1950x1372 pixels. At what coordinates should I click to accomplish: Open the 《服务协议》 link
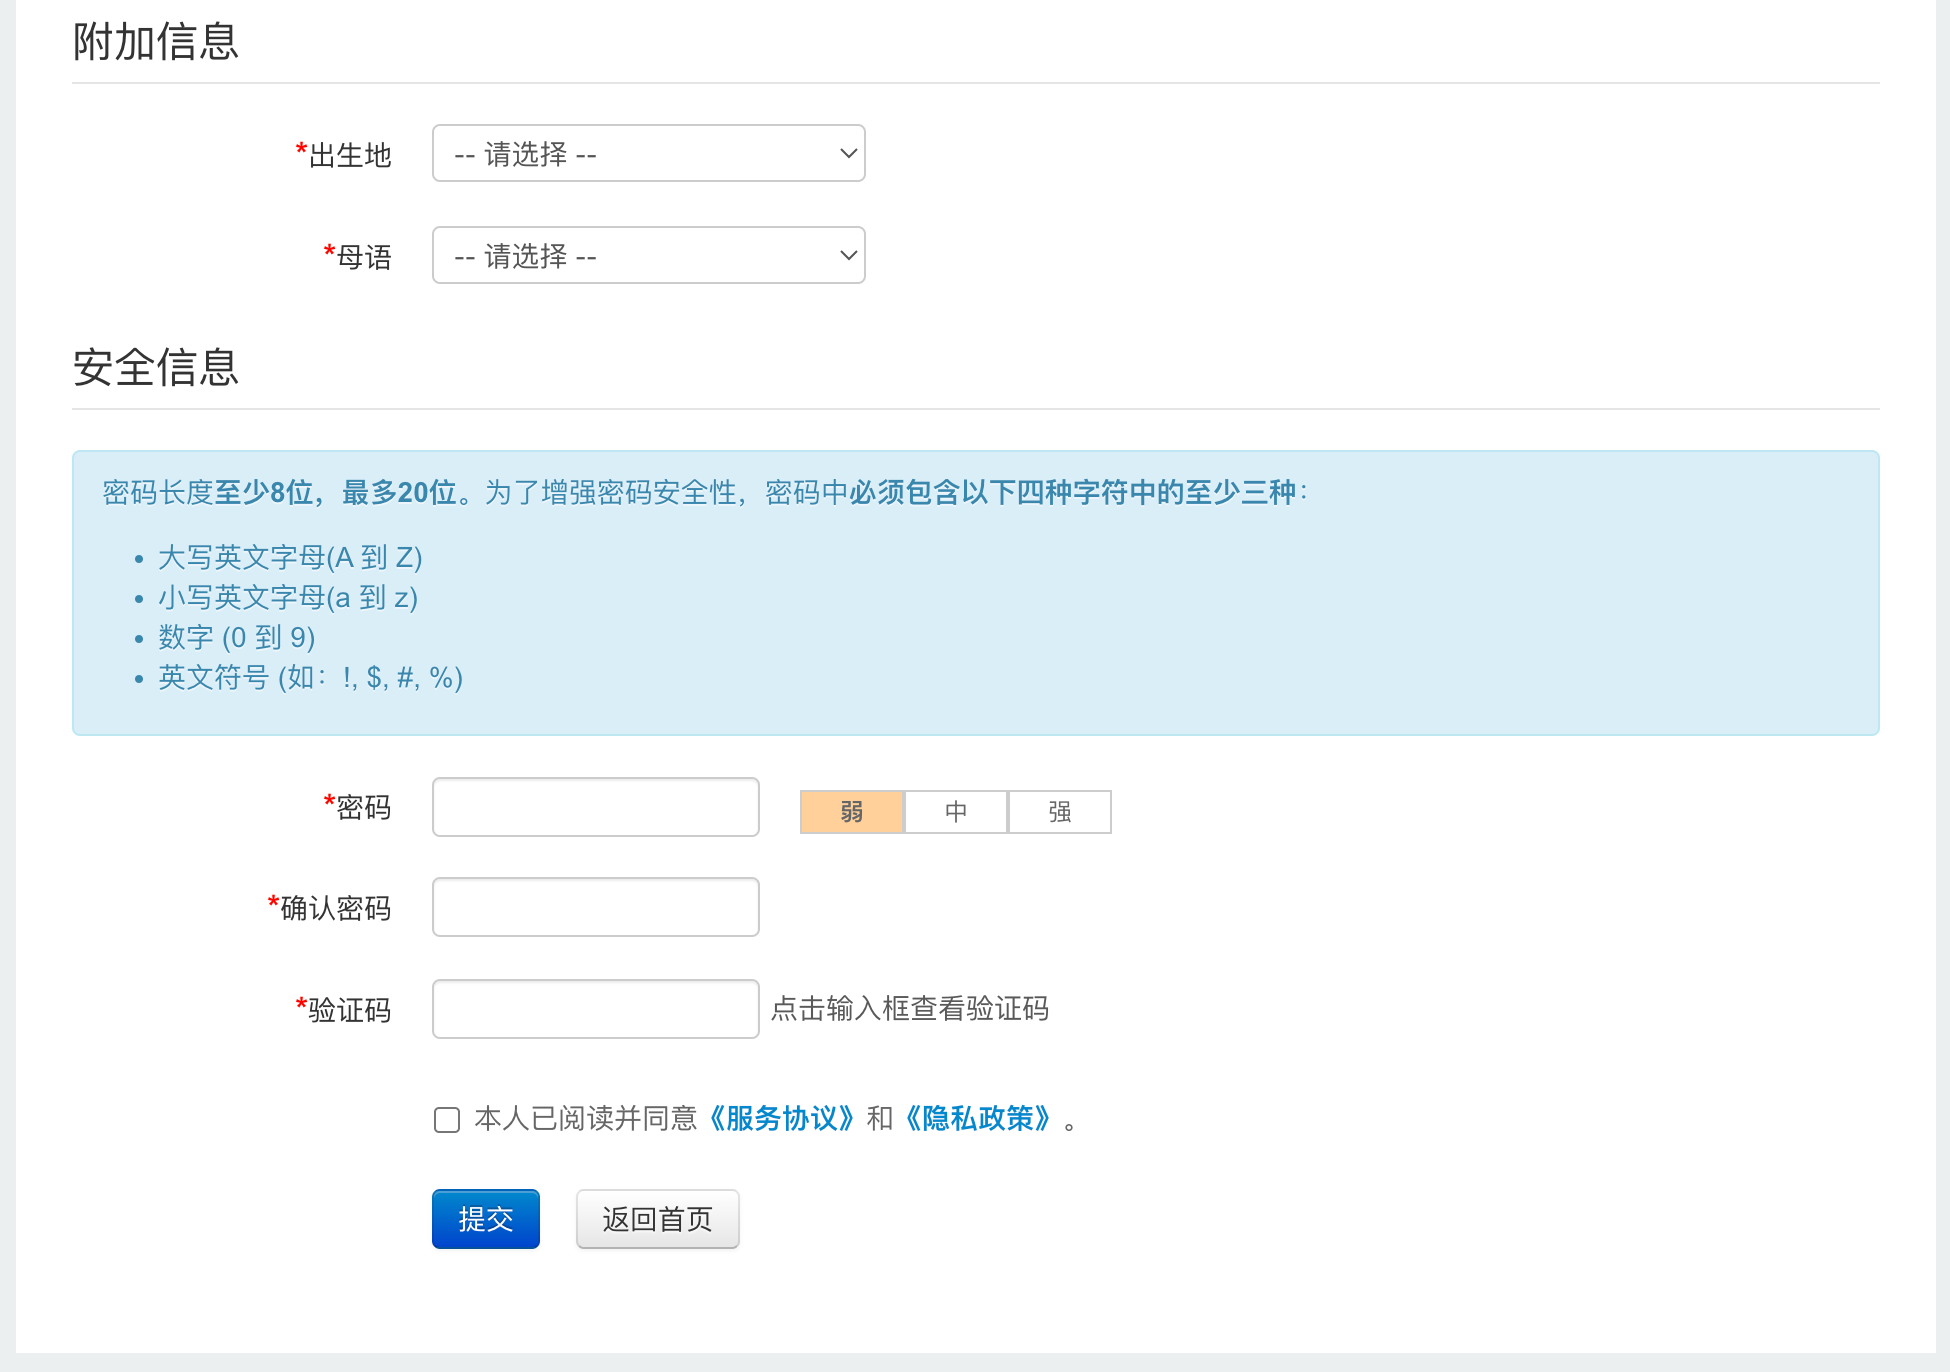781,1118
